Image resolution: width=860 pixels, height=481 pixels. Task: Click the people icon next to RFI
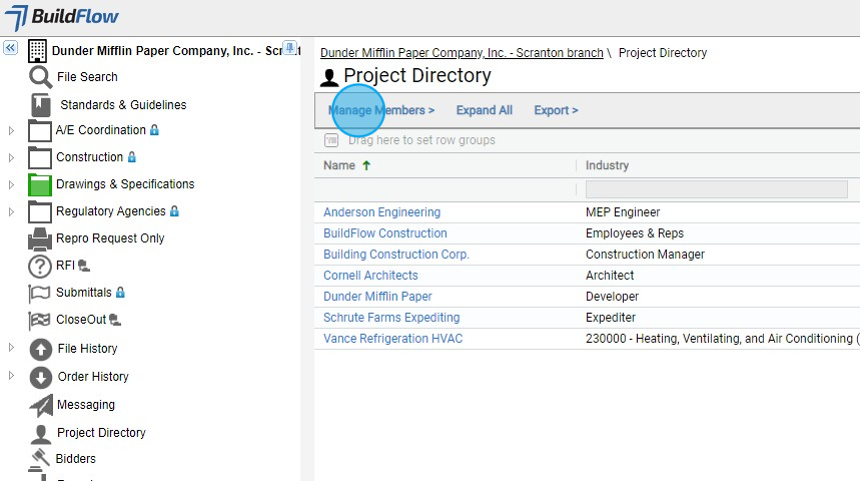(x=83, y=266)
